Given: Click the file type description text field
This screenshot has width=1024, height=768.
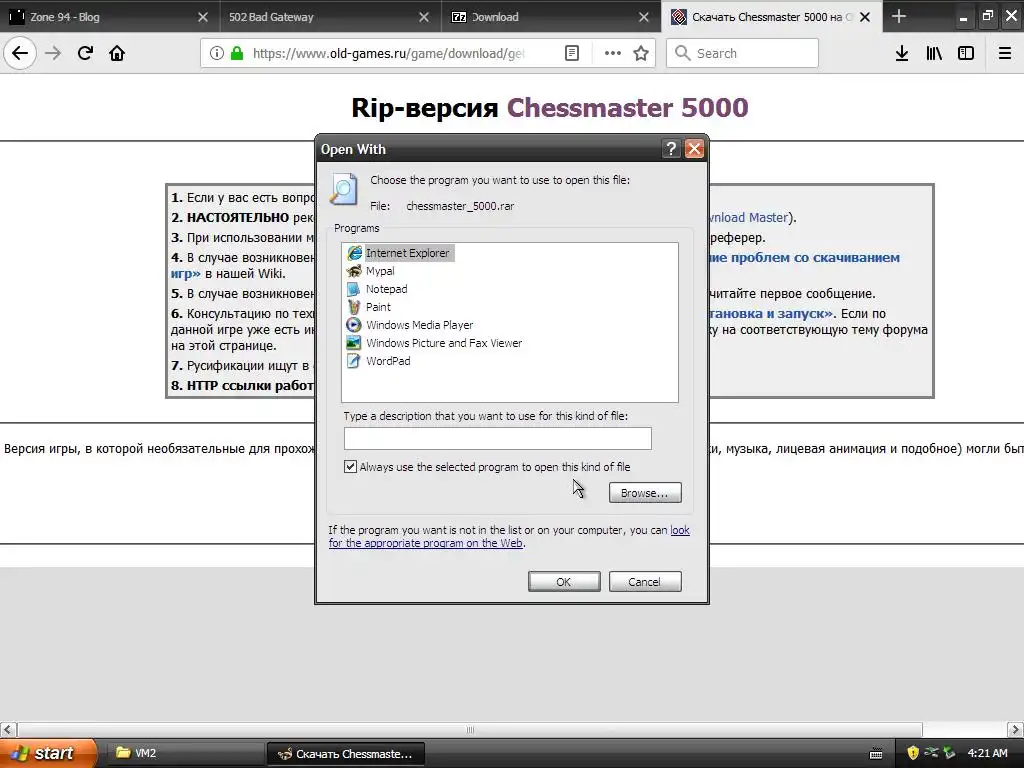Looking at the screenshot, I should pyautogui.click(x=498, y=438).
